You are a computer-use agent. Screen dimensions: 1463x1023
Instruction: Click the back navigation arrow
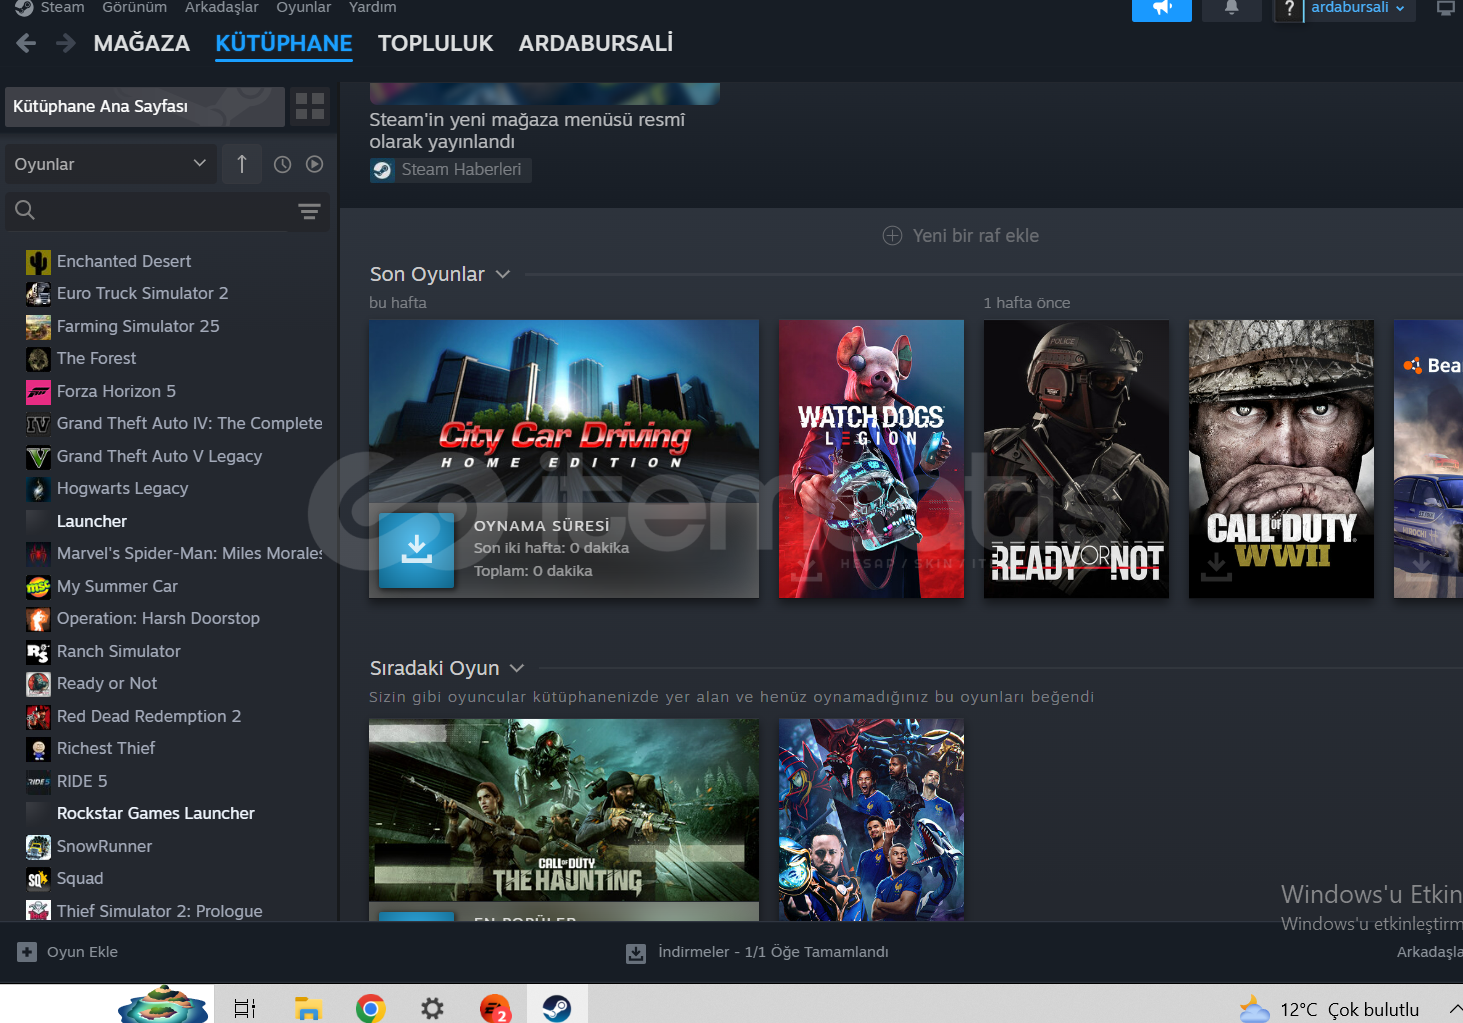(x=27, y=43)
